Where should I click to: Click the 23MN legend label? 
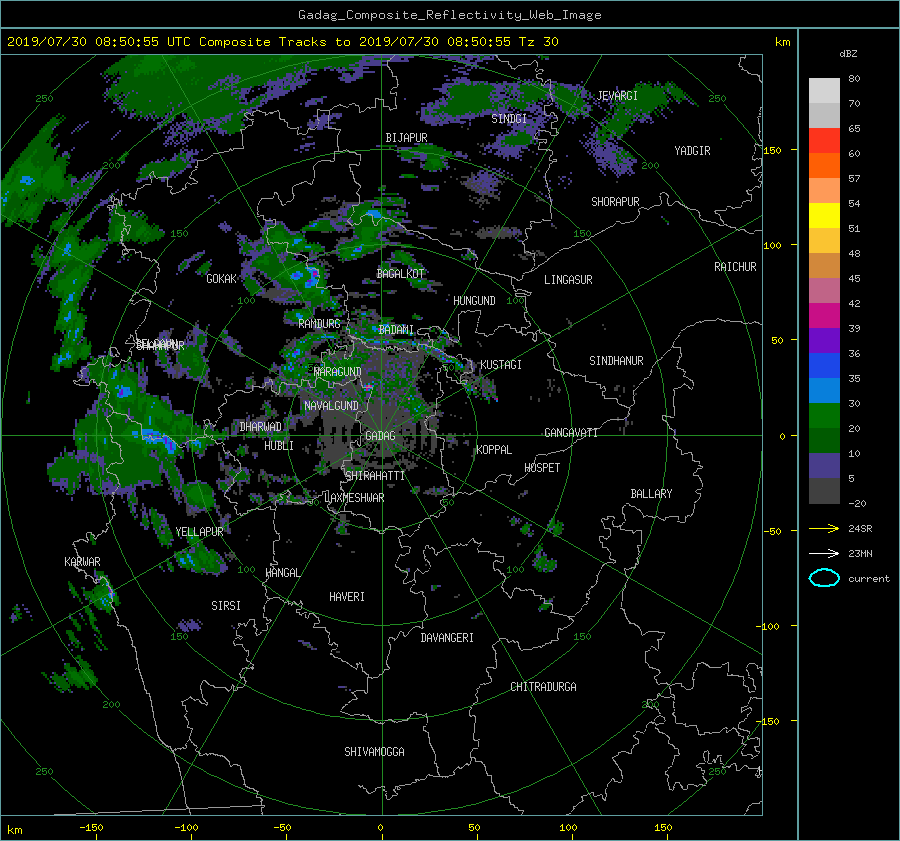pos(860,553)
